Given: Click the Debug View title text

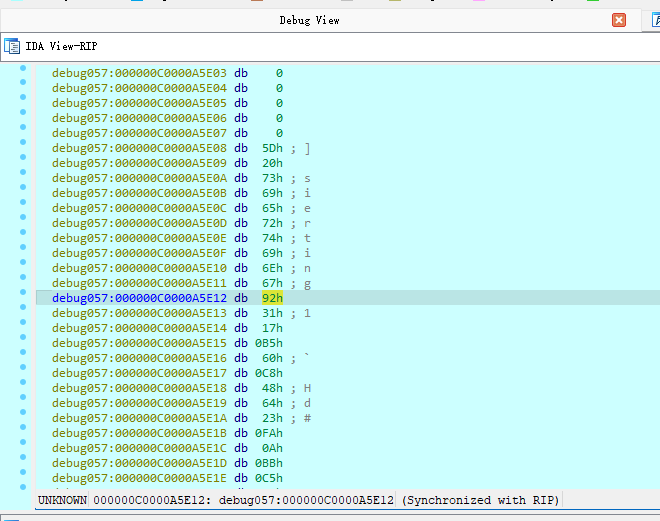Looking at the screenshot, I should coord(309,20).
